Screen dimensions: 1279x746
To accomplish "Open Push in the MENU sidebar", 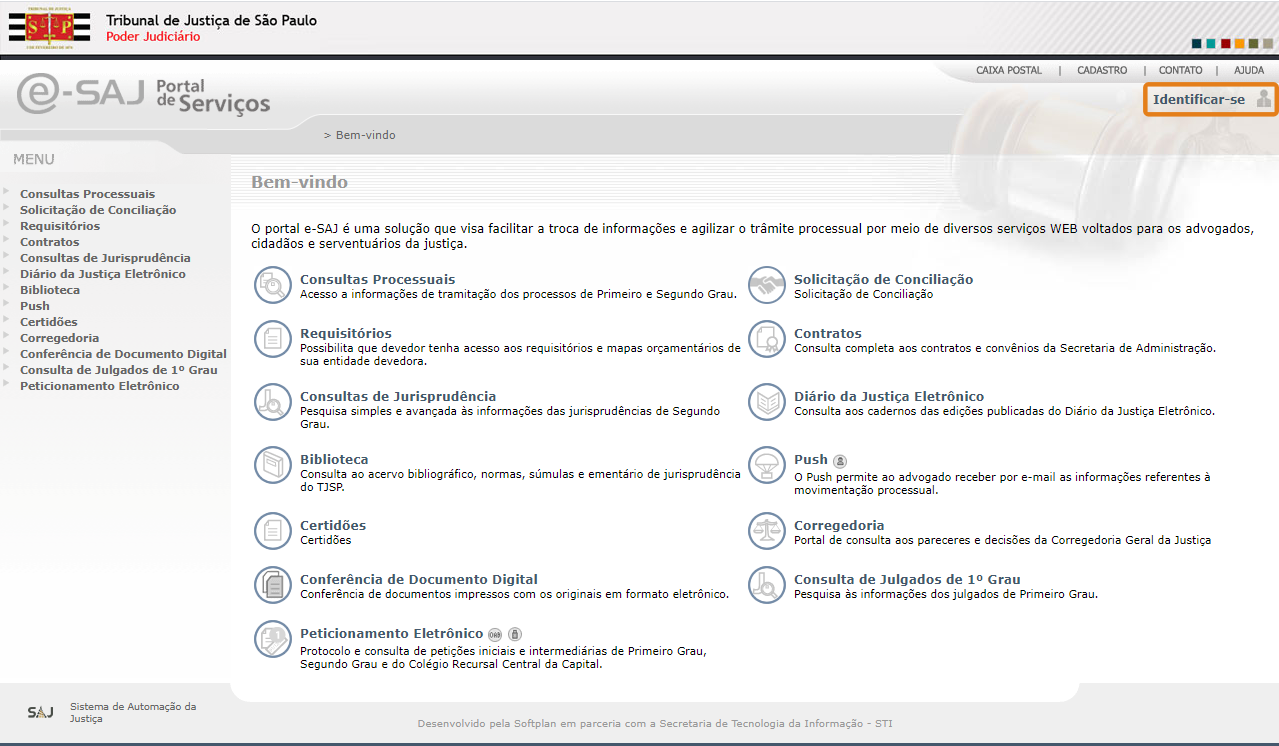I will click(x=35, y=306).
